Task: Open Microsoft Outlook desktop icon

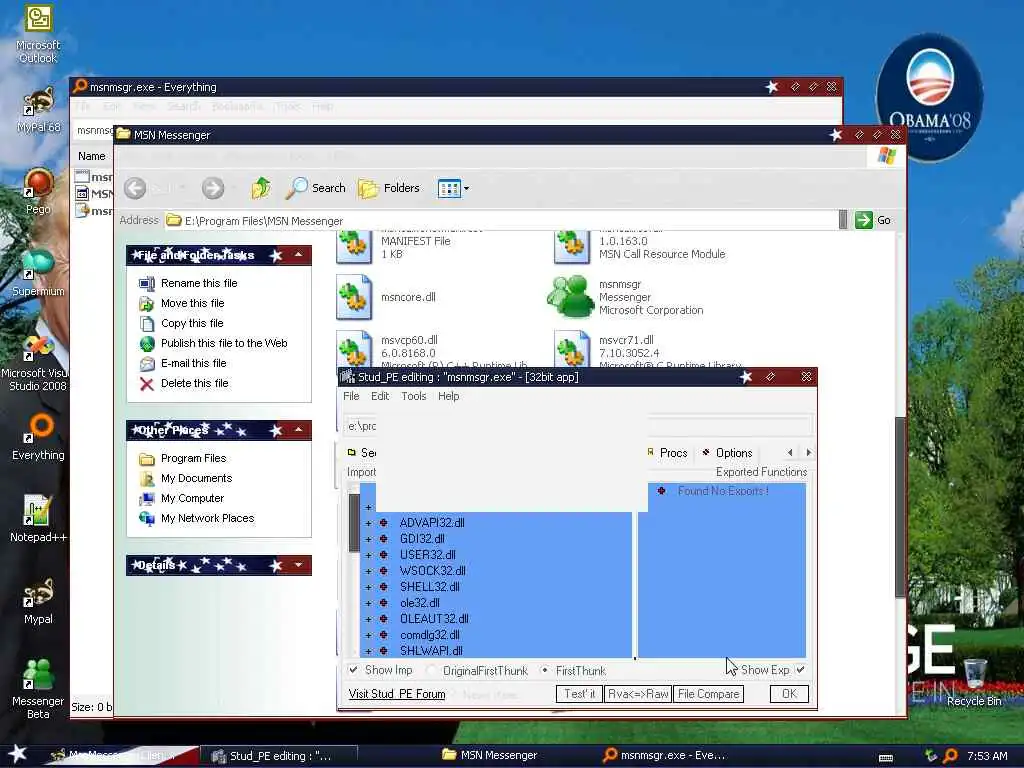Action: 38,33
